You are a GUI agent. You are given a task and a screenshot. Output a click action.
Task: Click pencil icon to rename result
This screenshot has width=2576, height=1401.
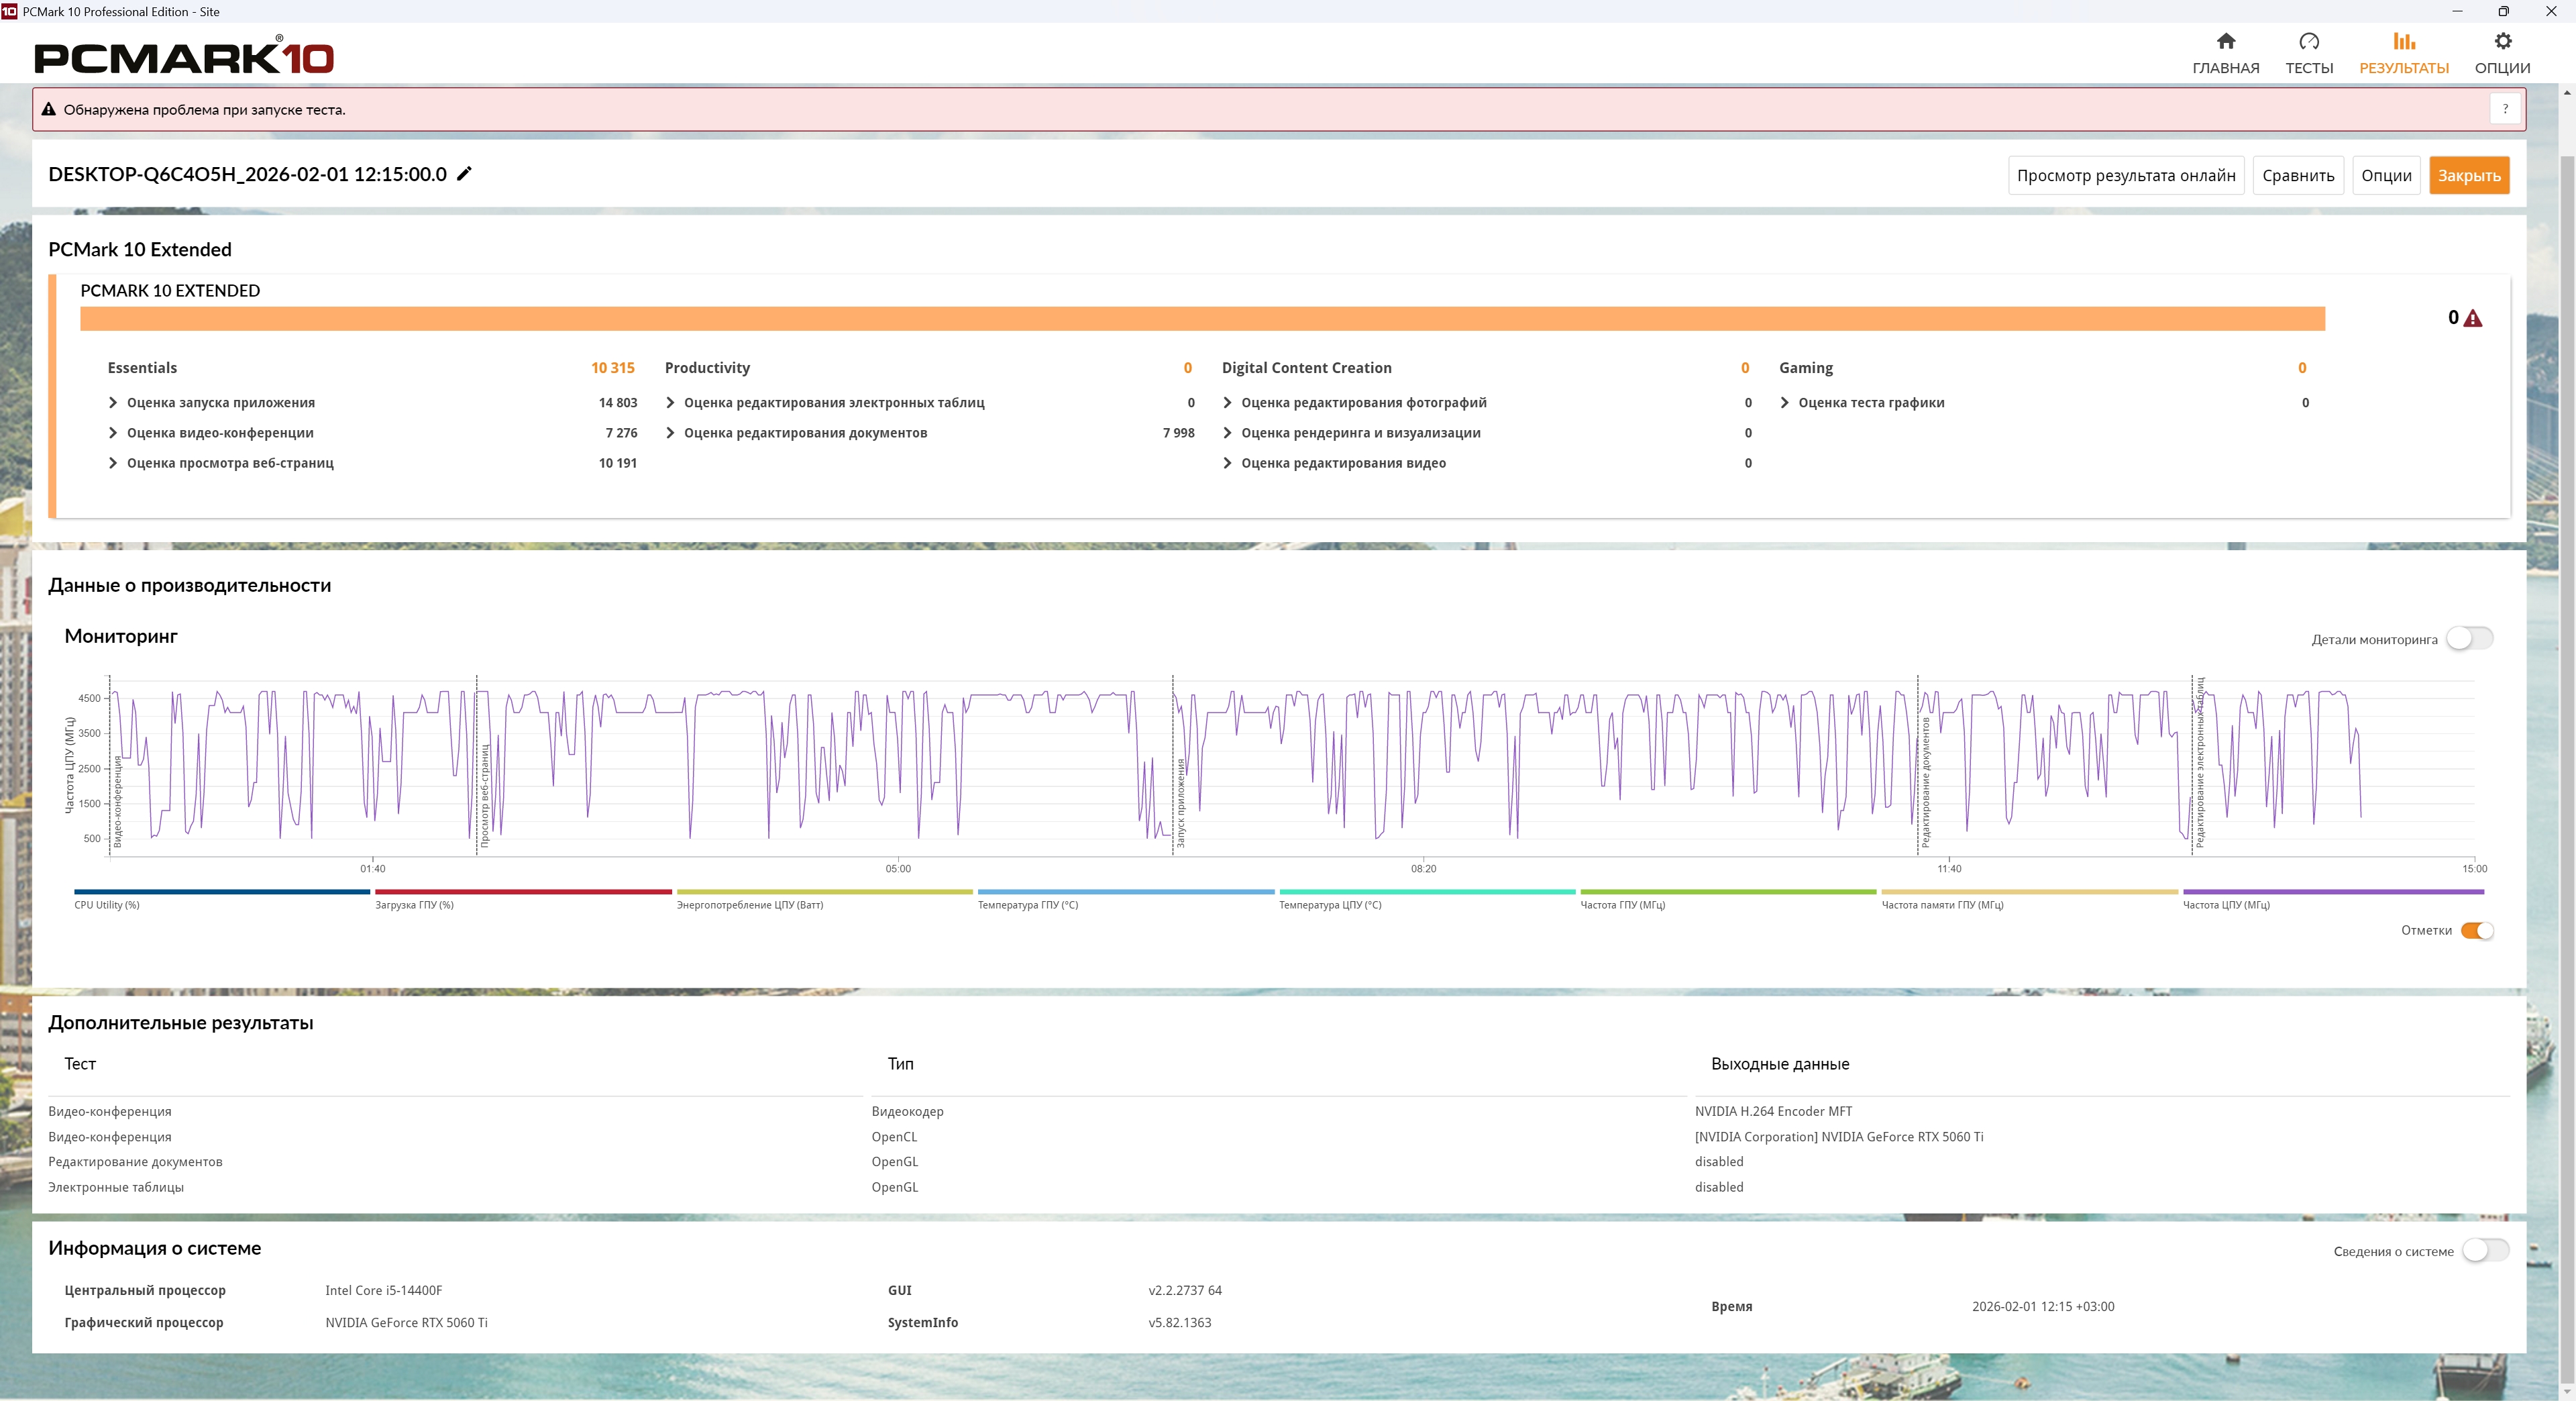tap(464, 174)
